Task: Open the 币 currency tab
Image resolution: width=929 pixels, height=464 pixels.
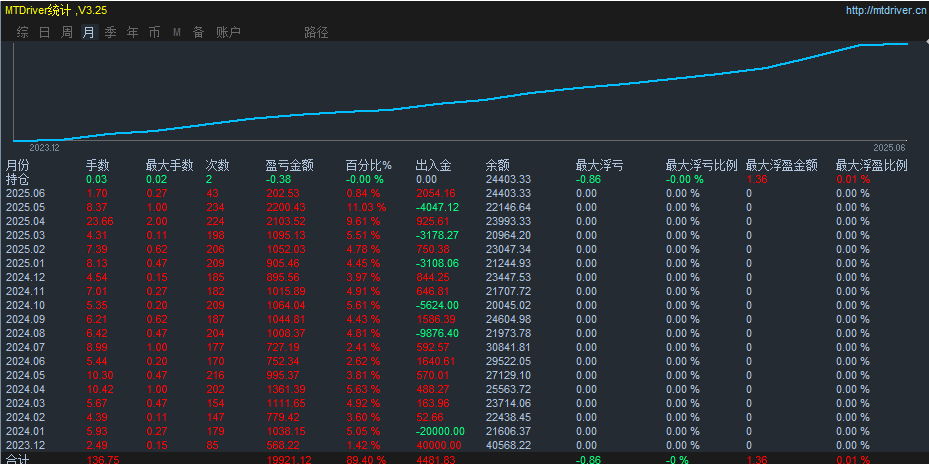Action: coord(154,33)
